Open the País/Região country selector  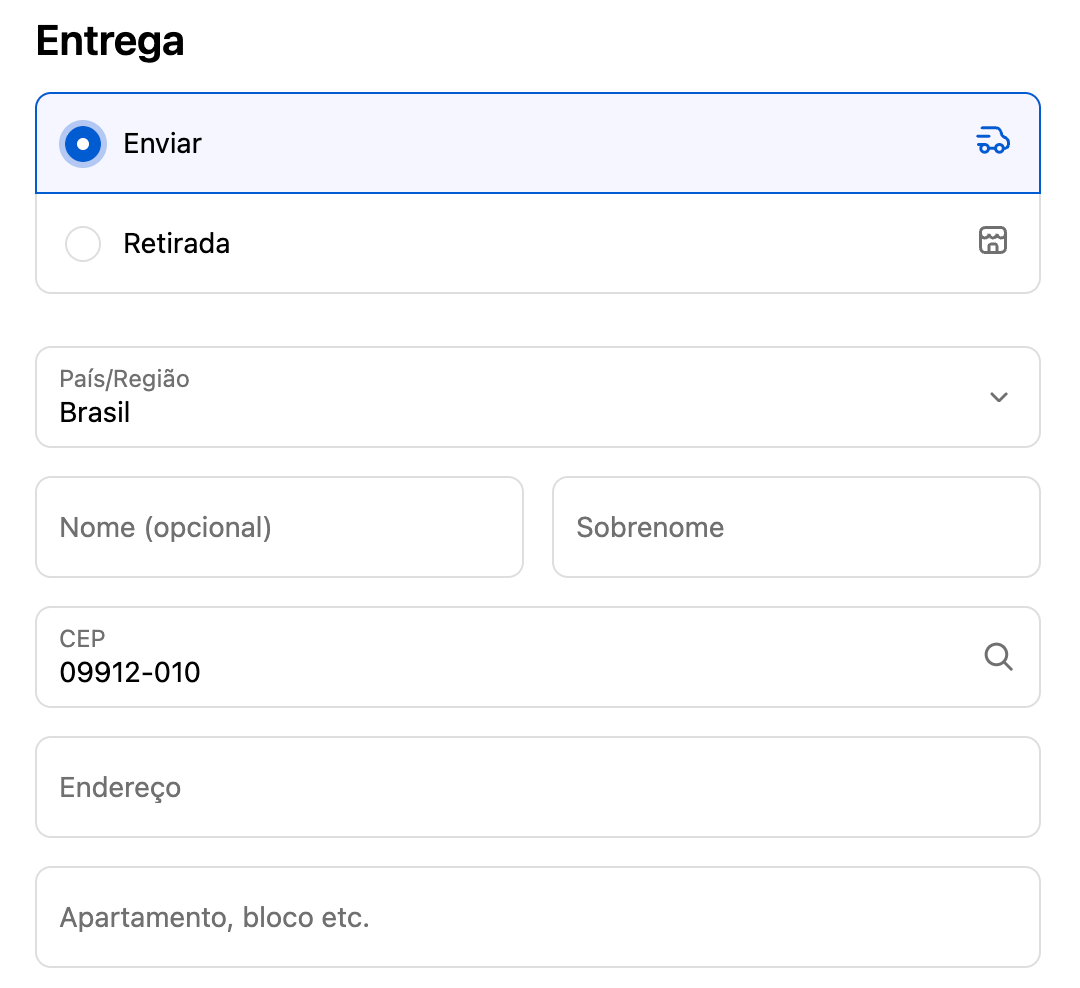pos(537,397)
